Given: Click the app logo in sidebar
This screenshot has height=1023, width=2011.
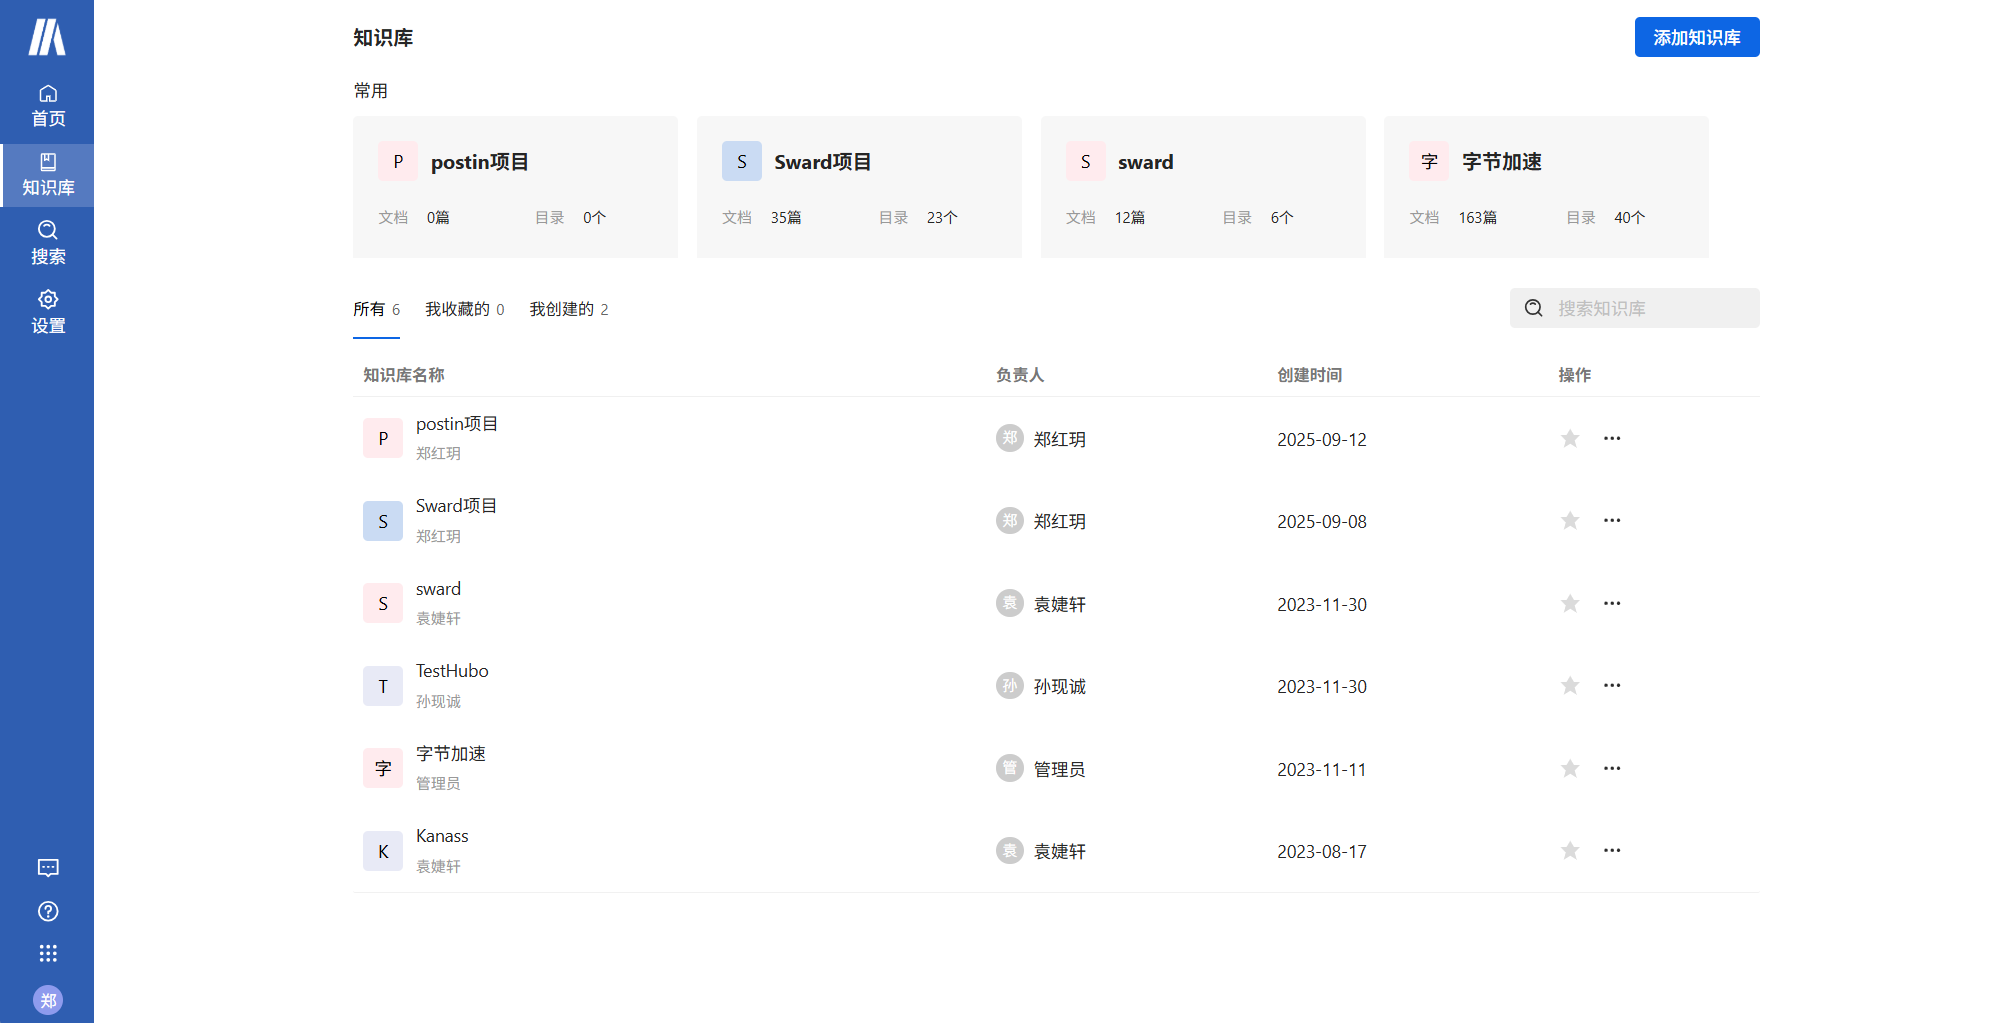Looking at the screenshot, I should click(x=47, y=37).
